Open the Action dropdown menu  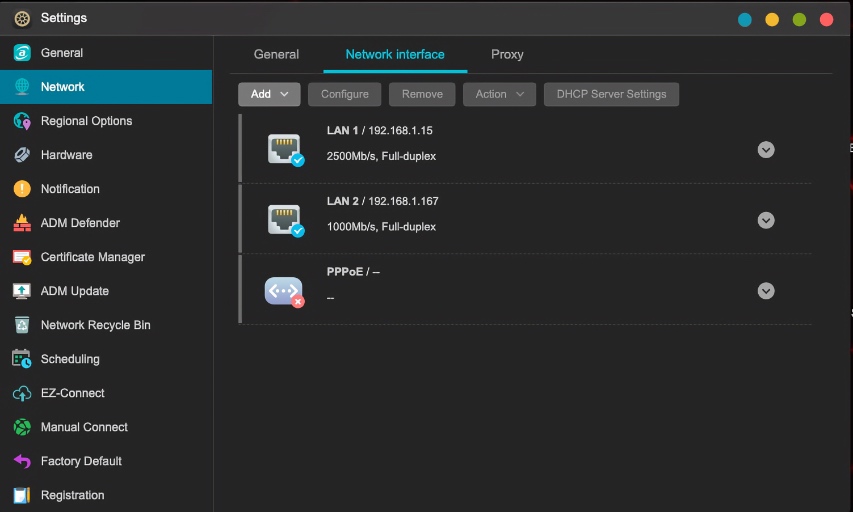pyautogui.click(x=499, y=94)
